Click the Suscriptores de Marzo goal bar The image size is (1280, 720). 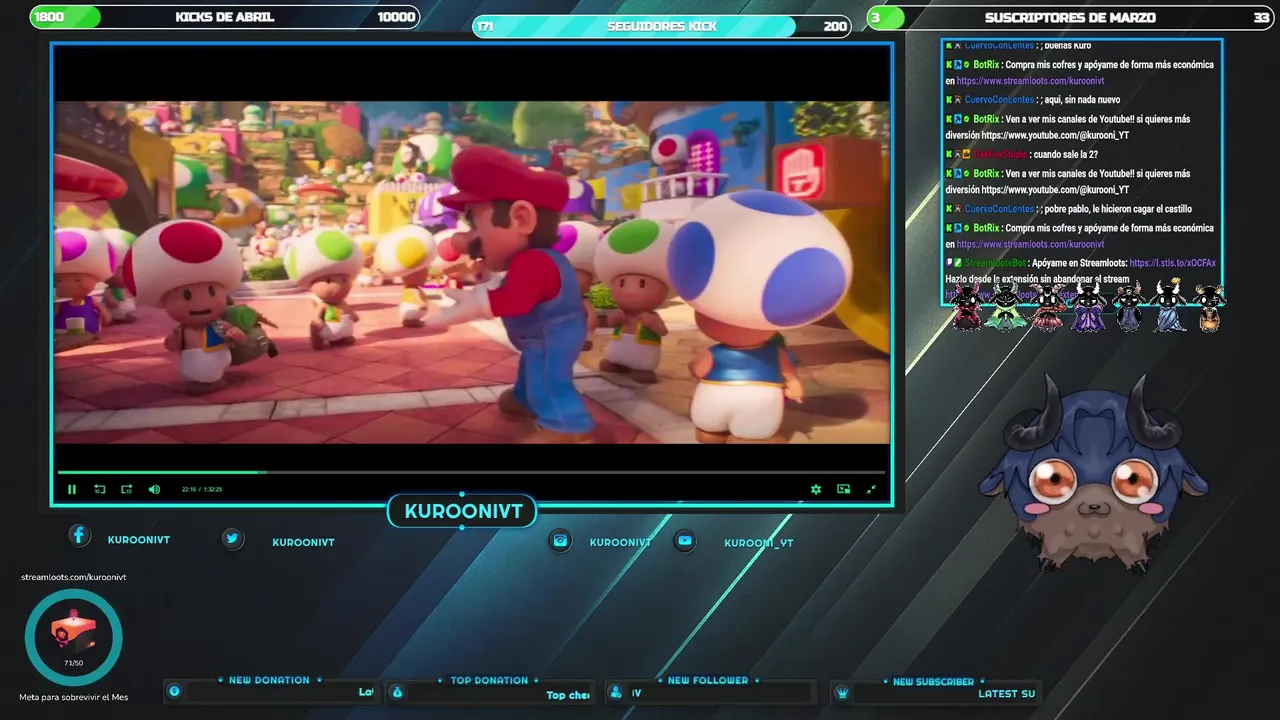1070,17
